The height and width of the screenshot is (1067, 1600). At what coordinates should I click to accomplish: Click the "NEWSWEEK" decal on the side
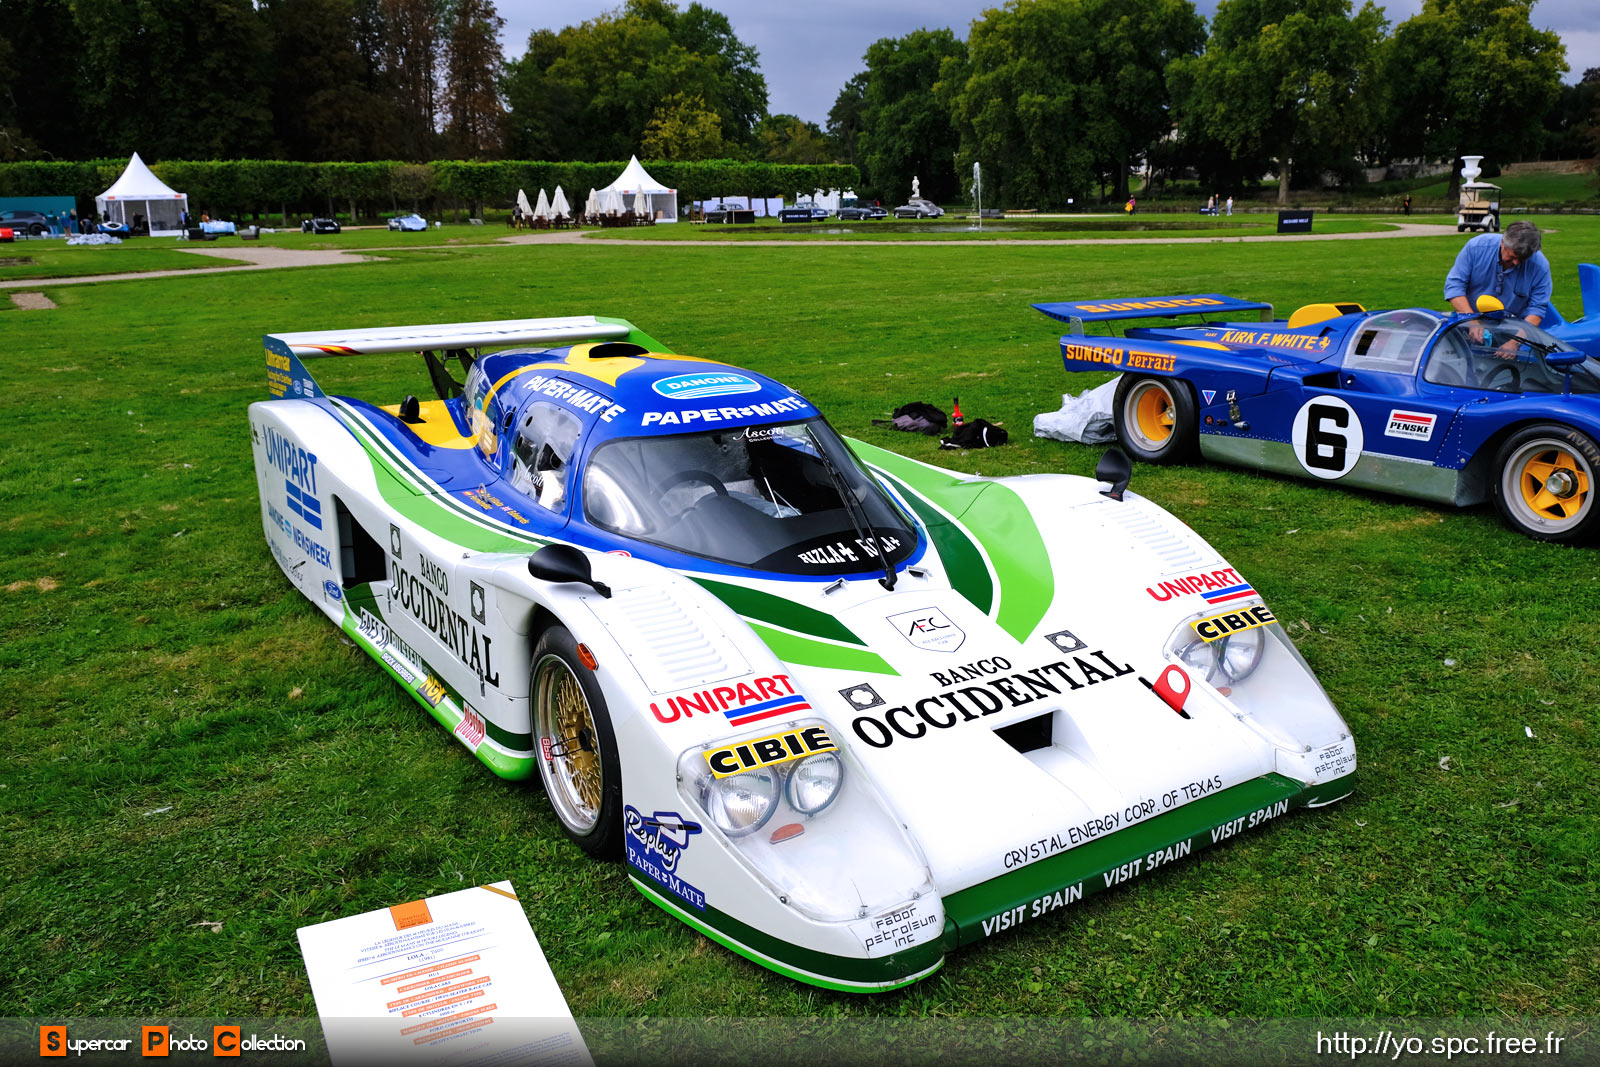(311, 548)
